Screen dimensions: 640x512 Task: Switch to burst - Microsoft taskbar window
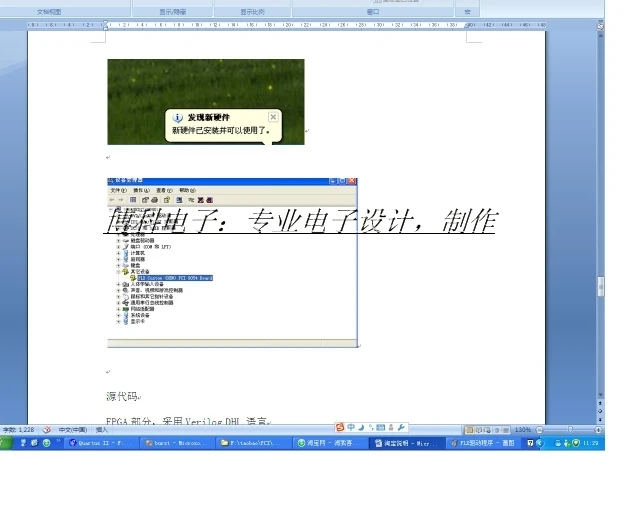coord(178,443)
